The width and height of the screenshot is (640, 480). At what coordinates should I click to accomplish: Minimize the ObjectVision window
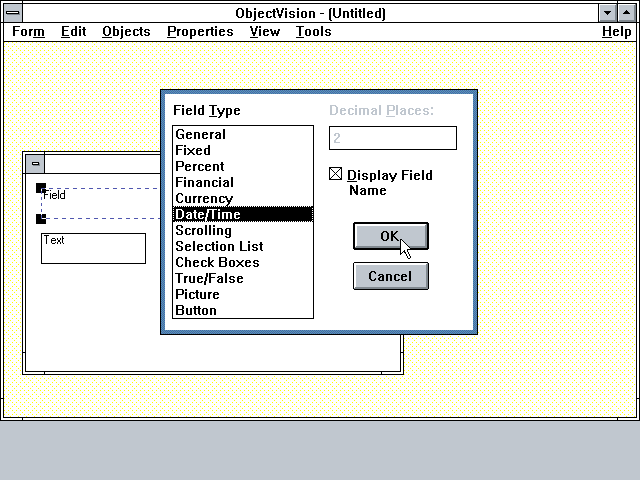tap(607, 13)
